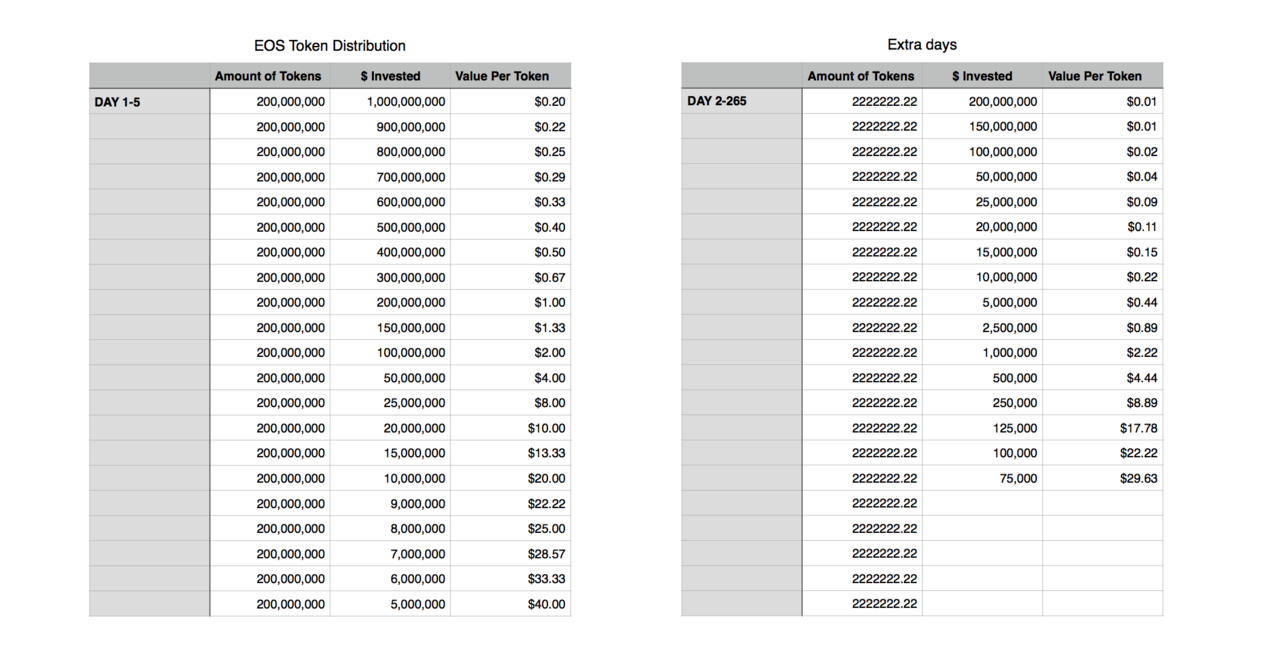This screenshot has width=1280, height=669.
Task: Select the "$13.33" value per token cell
Action: [x=510, y=453]
